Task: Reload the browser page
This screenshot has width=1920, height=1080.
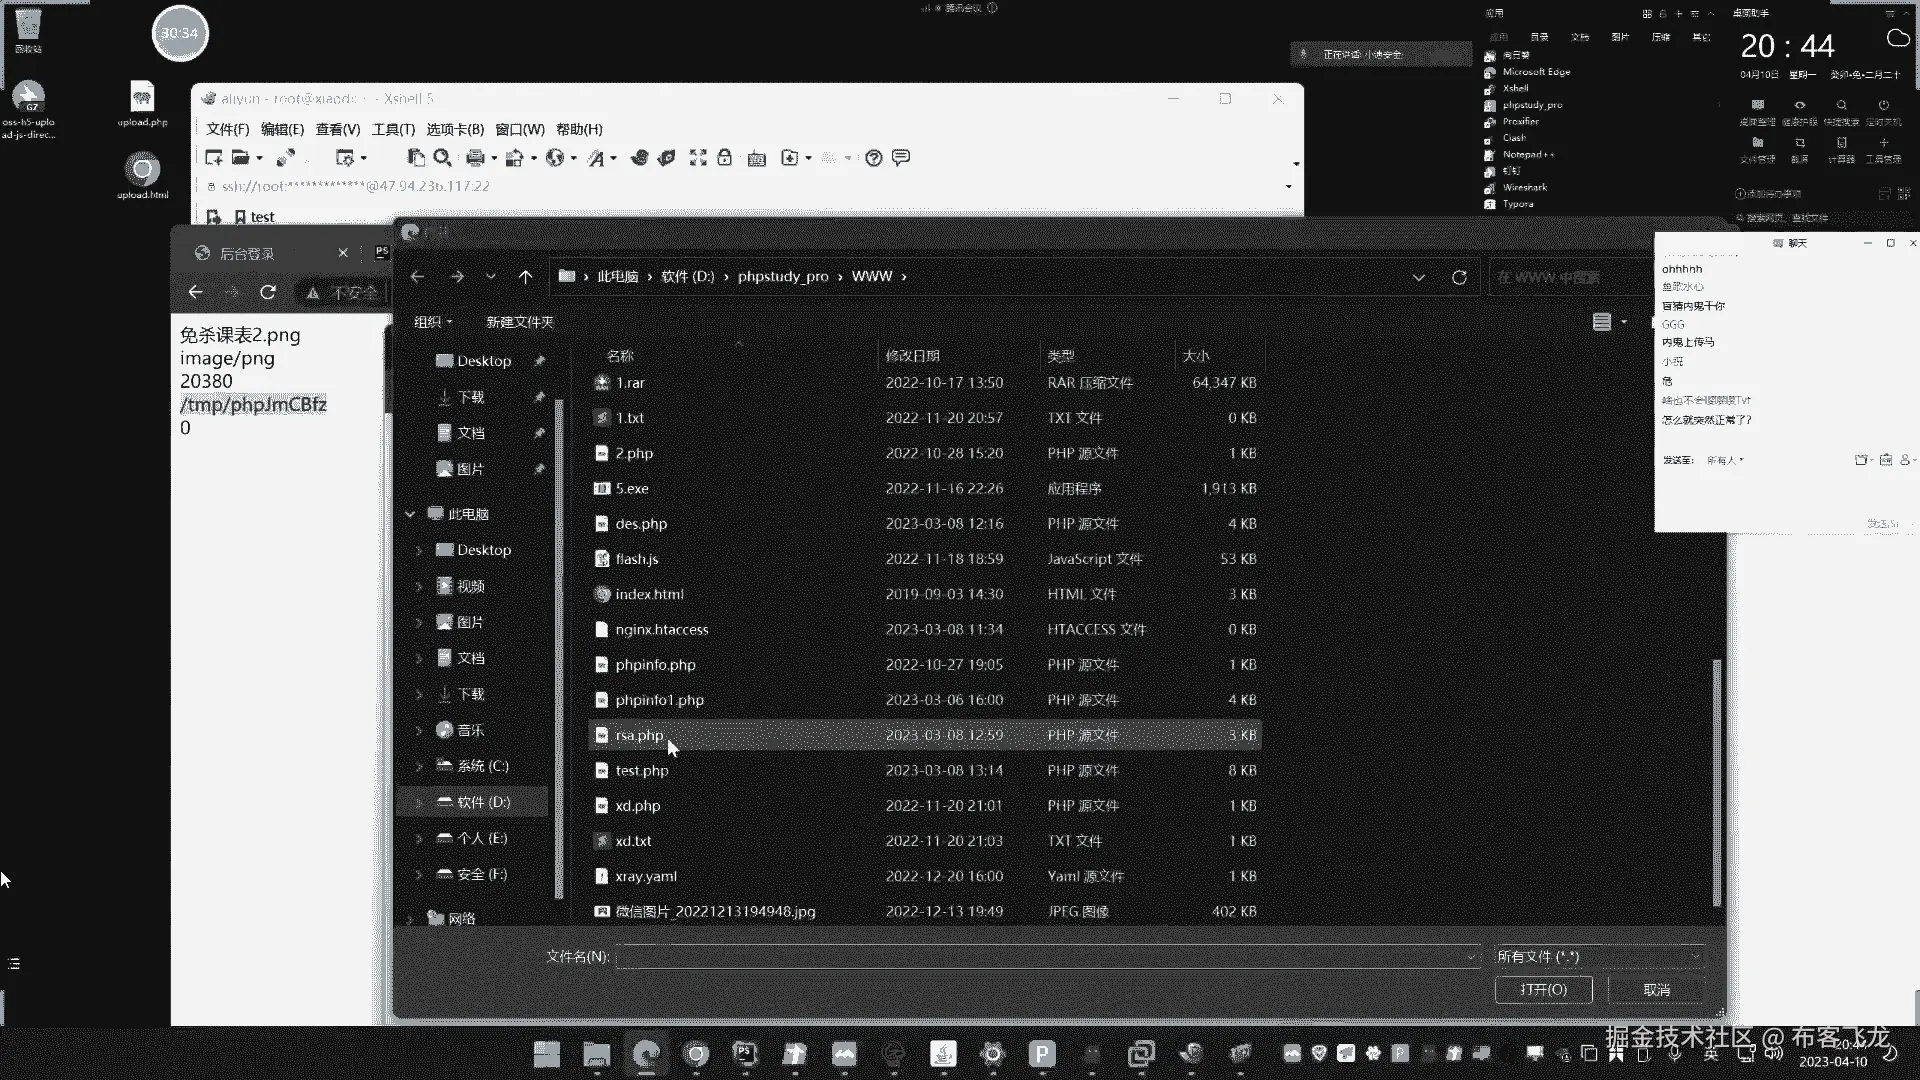Action: click(x=268, y=292)
